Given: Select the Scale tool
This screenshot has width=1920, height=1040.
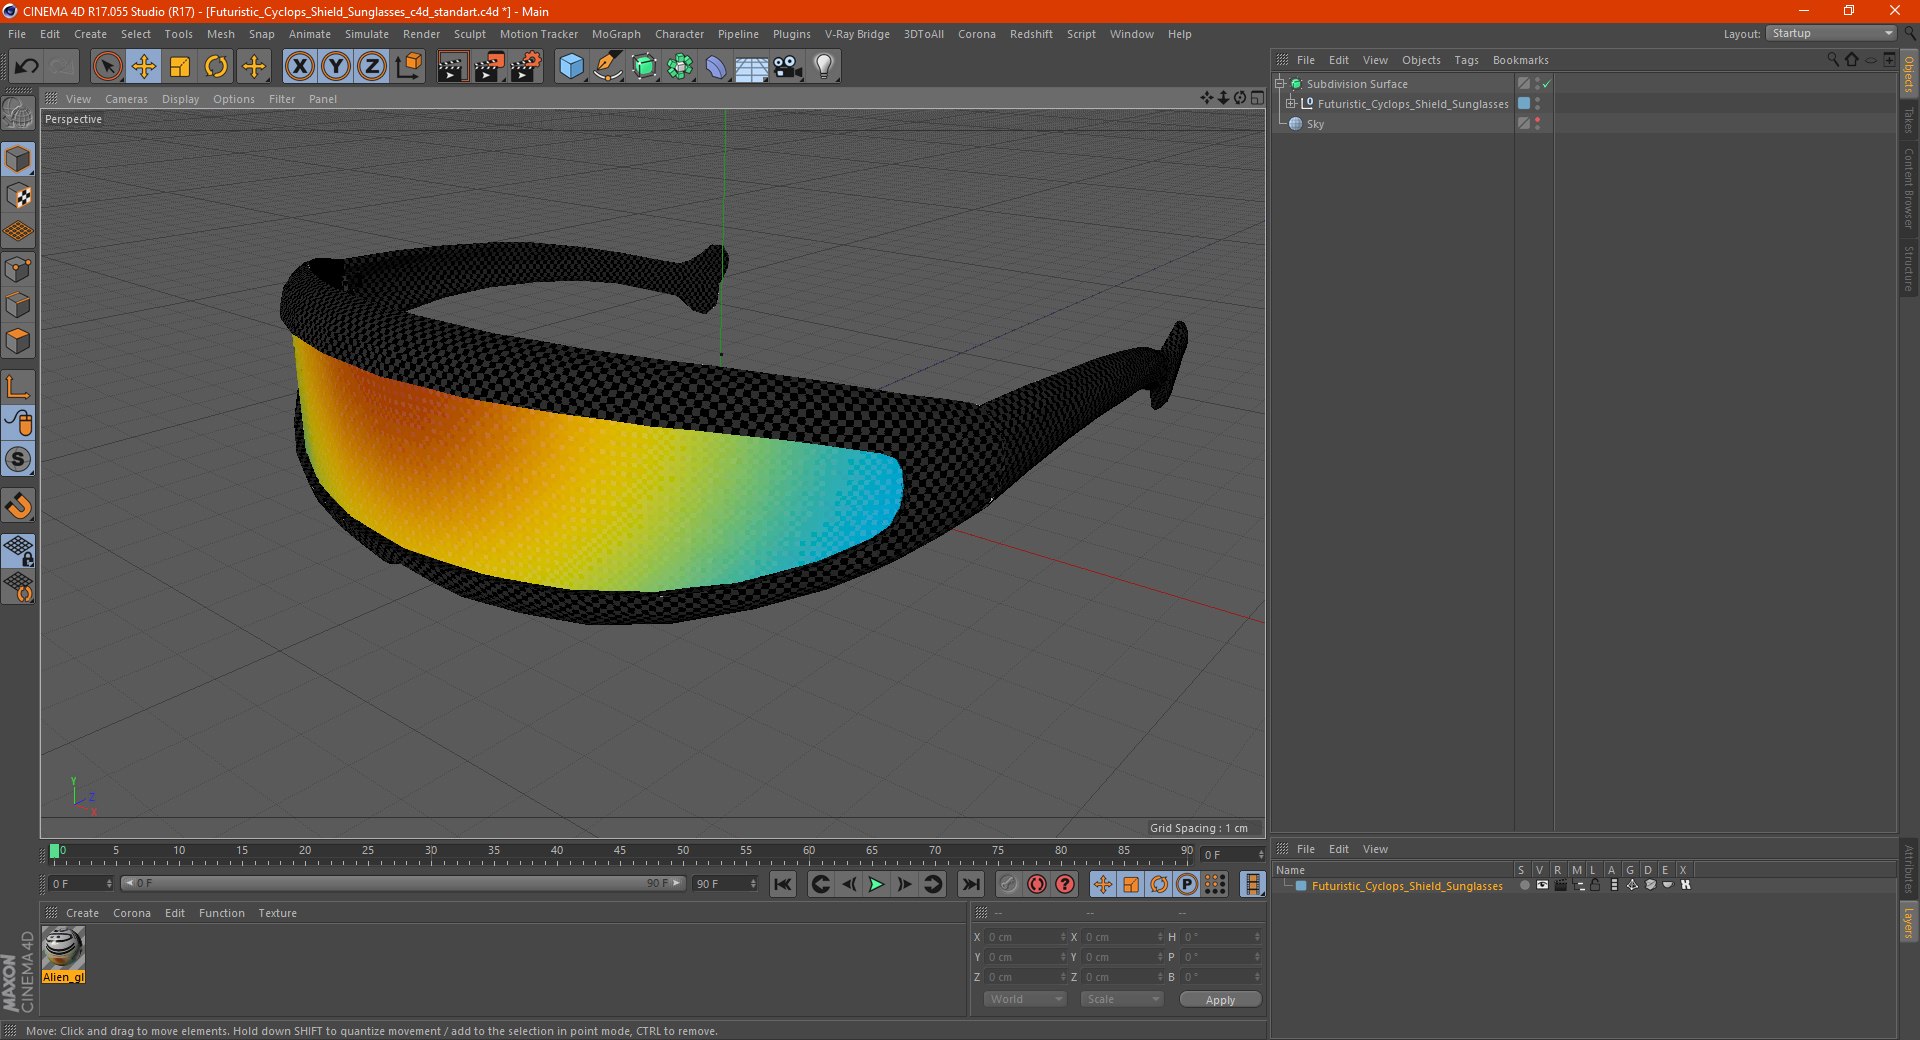Looking at the screenshot, I should tap(180, 67).
